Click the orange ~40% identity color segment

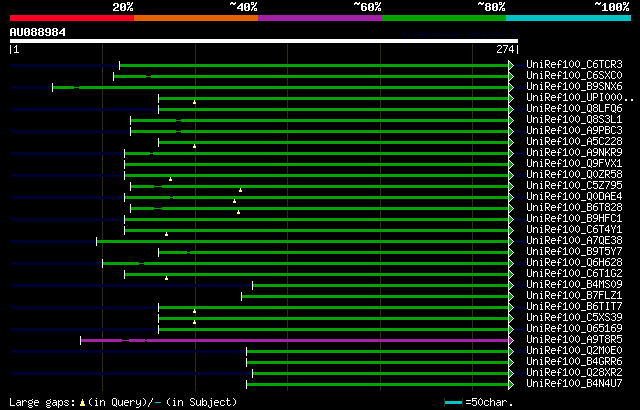(196, 18)
